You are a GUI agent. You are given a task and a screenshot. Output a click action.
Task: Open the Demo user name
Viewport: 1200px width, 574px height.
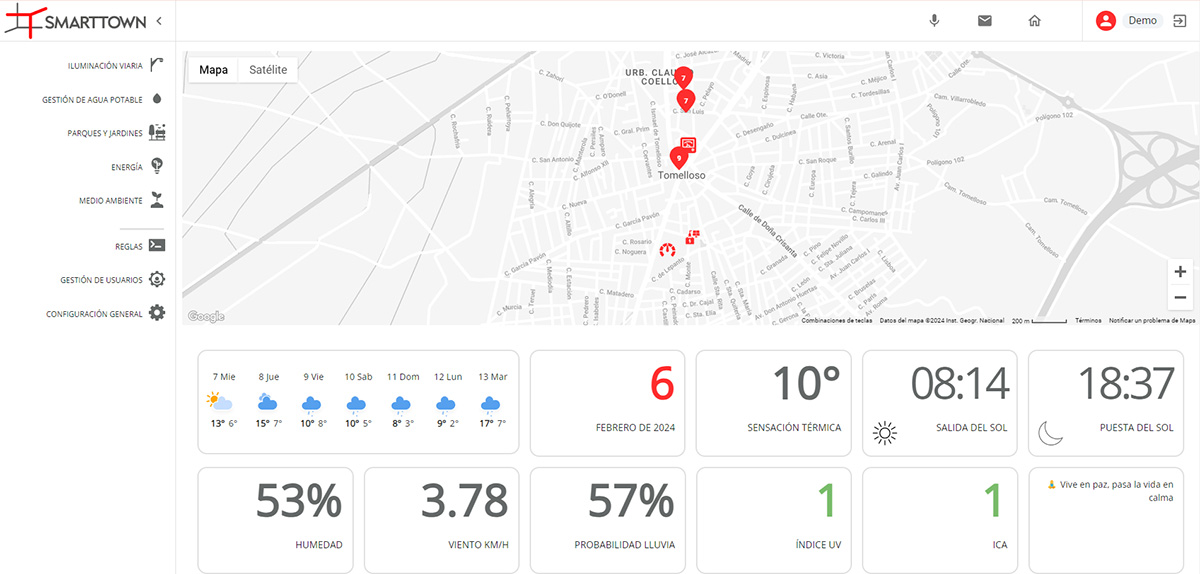(x=1142, y=20)
